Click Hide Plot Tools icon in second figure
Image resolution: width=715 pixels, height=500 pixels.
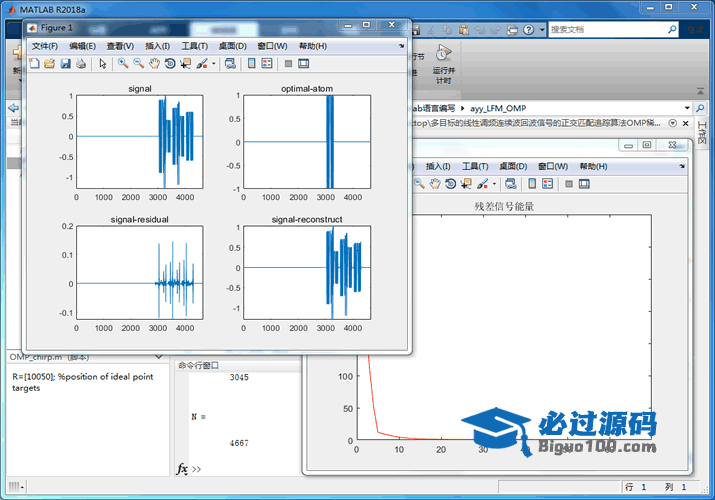point(569,184)
